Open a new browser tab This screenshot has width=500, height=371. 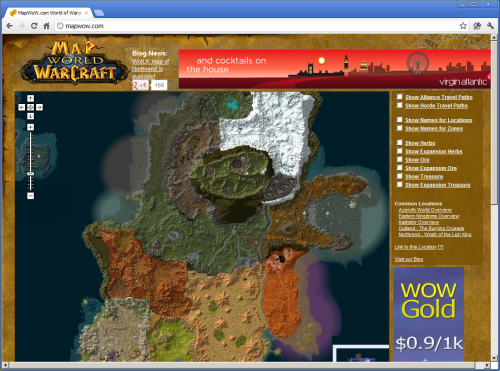[99, 13]
